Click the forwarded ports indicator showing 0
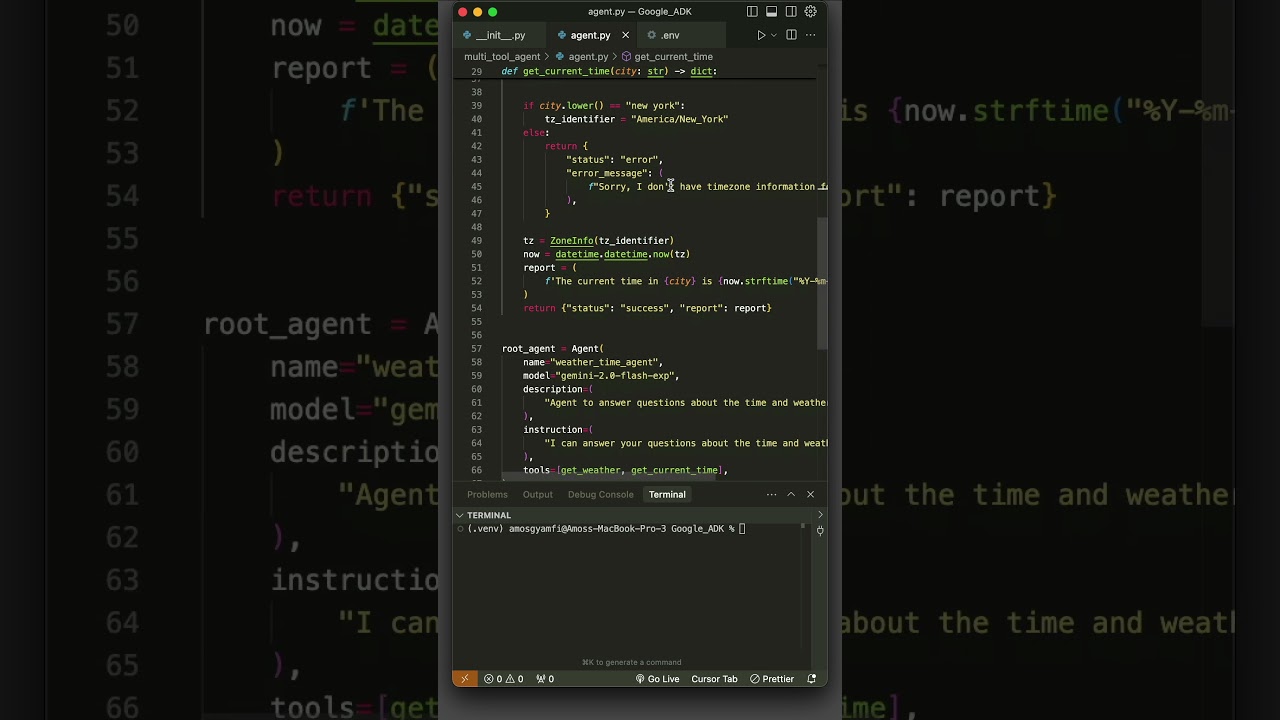This screenshot has height=720, width=1280. (545, 678)
